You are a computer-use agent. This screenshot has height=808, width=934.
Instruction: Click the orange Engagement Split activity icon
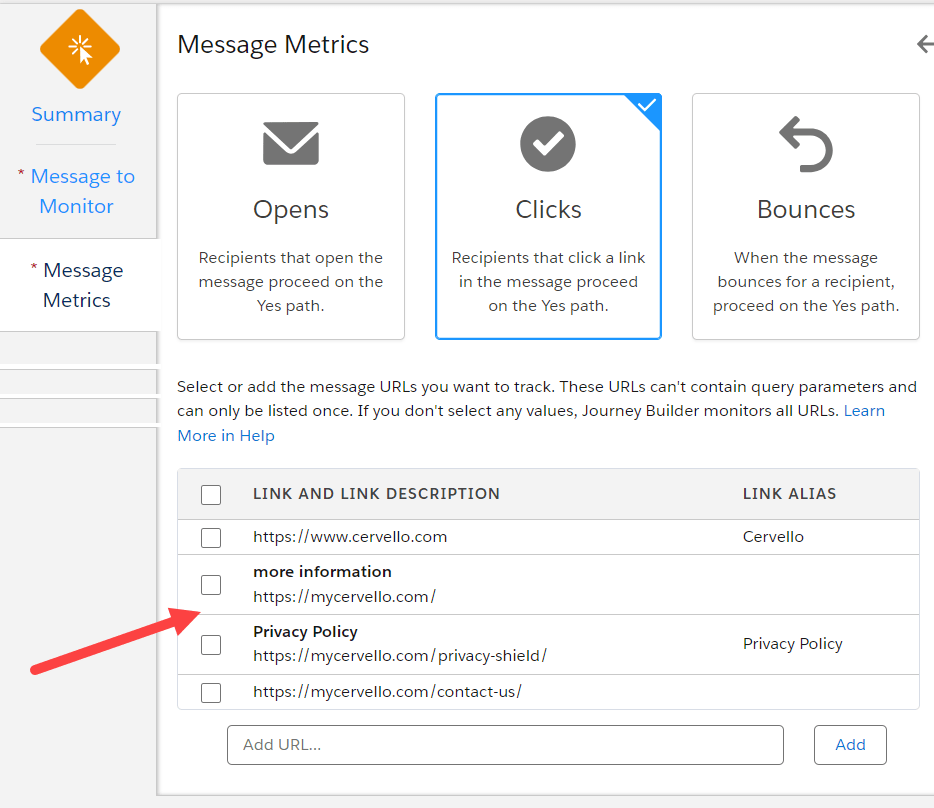tap(79, 49)
